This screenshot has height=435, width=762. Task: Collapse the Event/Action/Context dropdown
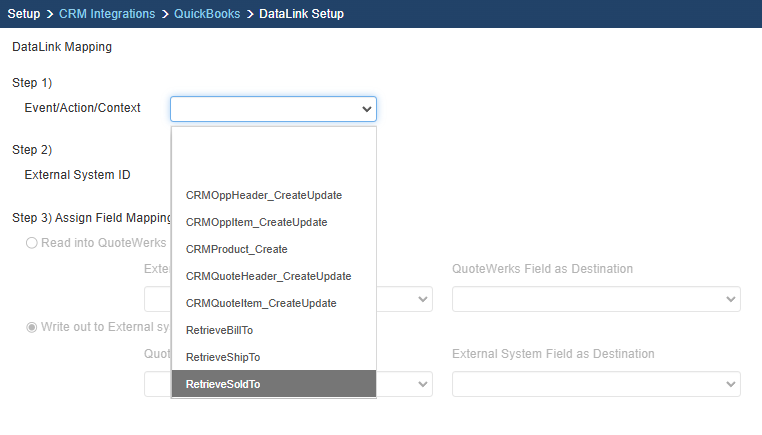[273, 108]
